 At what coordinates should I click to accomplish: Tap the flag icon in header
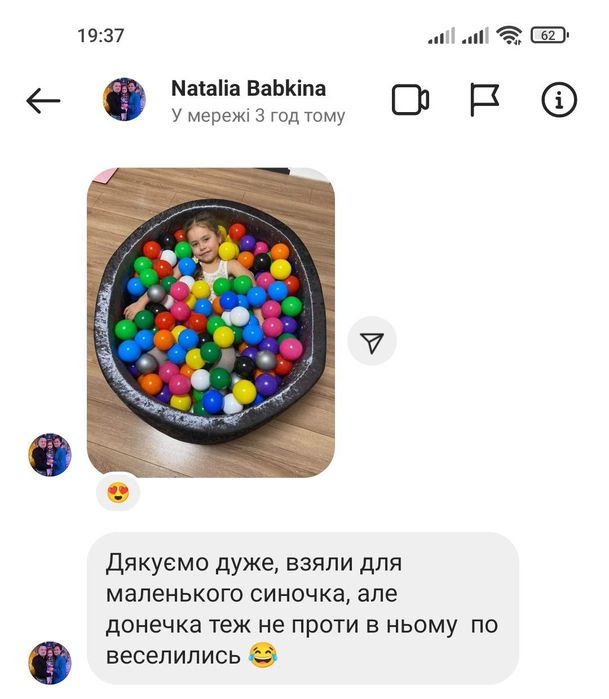(484, 99)
